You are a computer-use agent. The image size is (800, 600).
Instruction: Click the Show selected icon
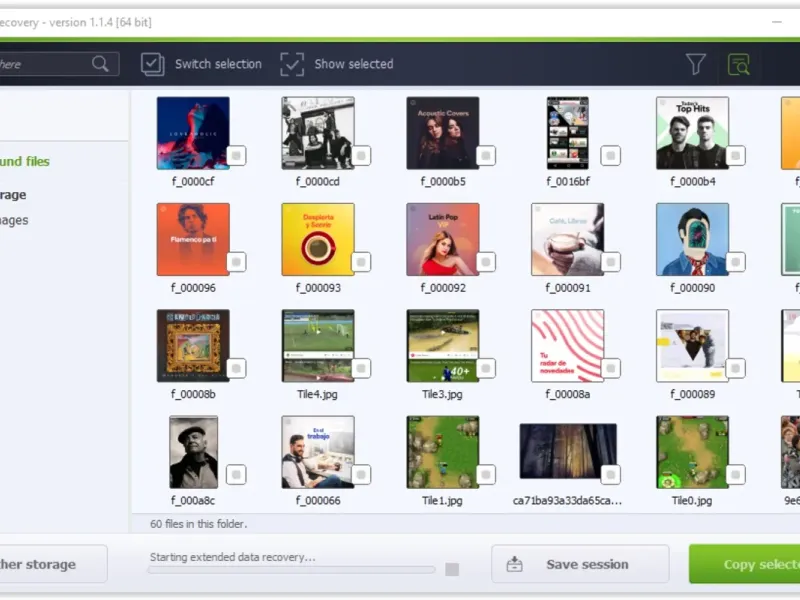tap(292, 64)
